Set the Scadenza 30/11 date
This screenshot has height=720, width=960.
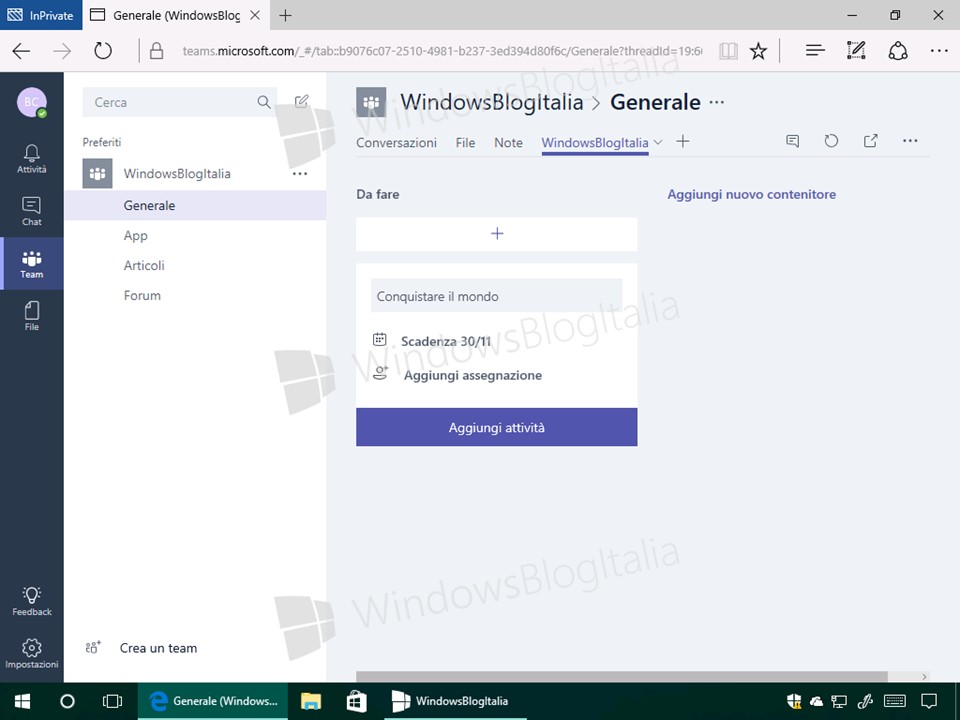click(446, 341)
